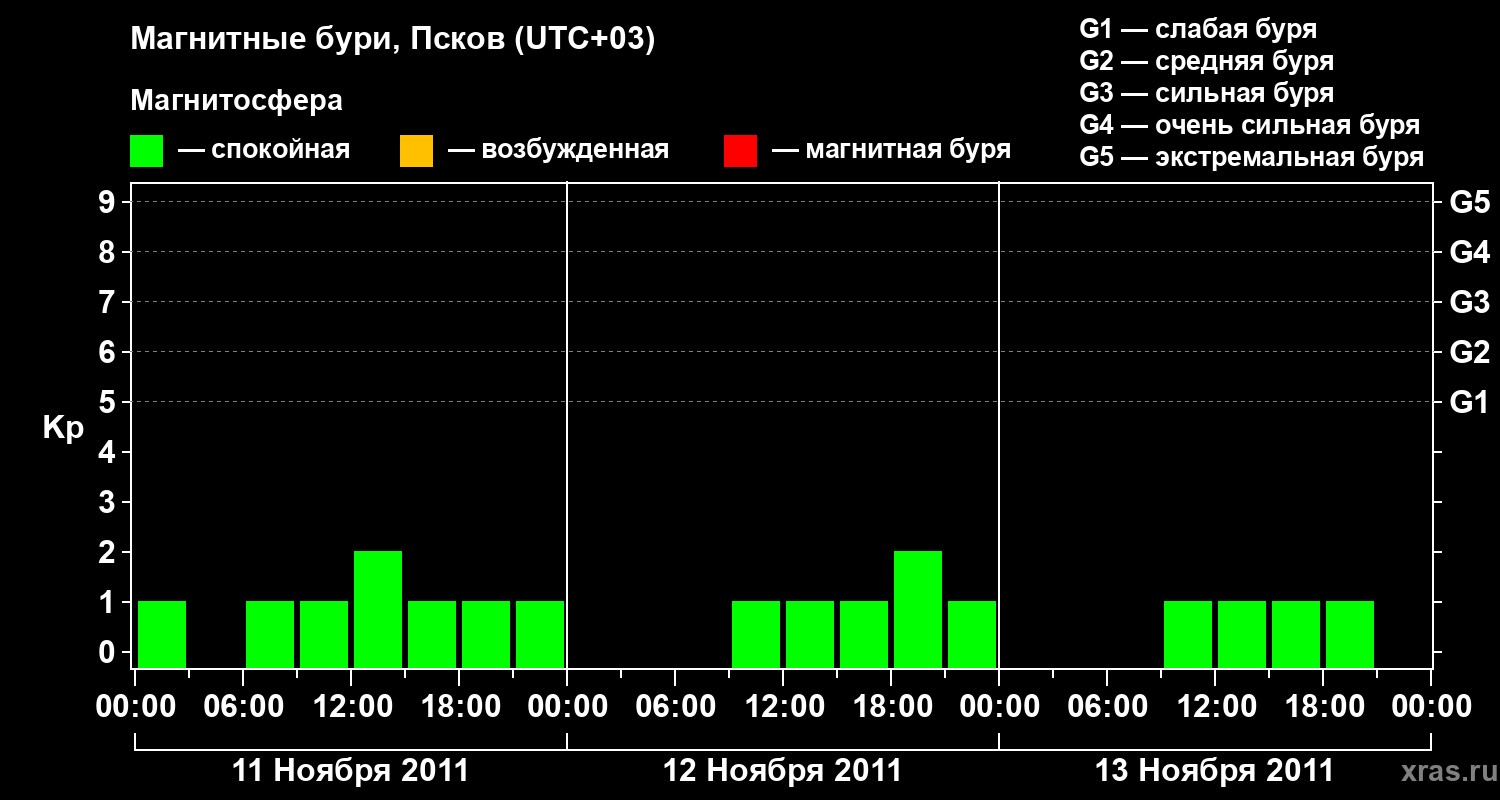
Task: Click the '— возбужденная' legend label
Action: tap(558, 151)
